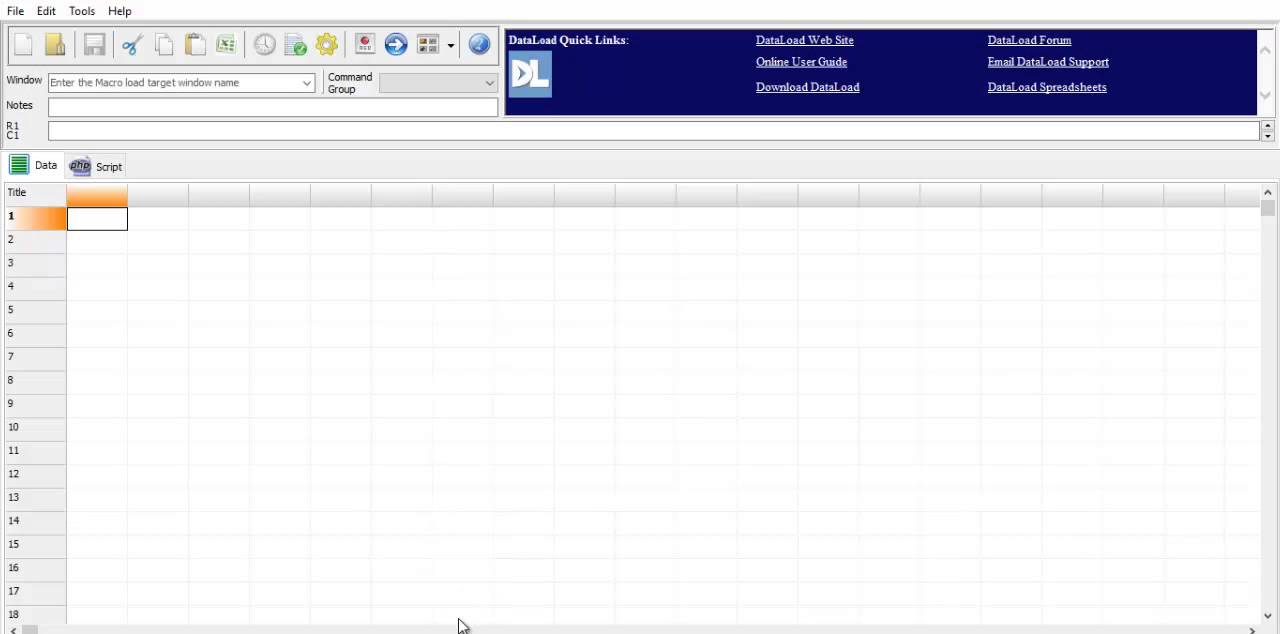Viewport: 1280px width, 634px height.
Task: Open the Window target name dropdown
Action: [307, 83]
